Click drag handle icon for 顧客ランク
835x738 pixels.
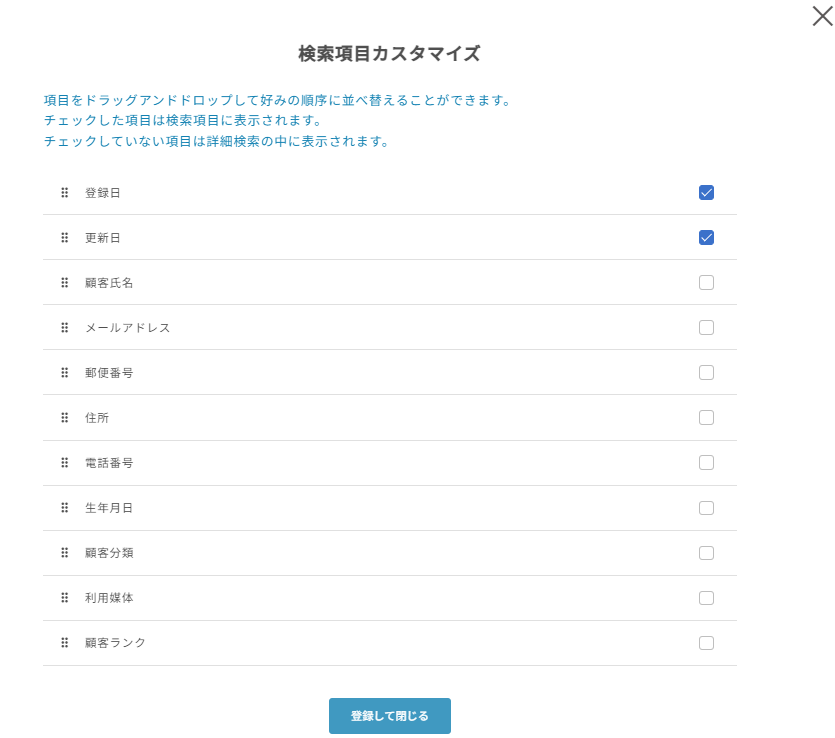[65, 642]
